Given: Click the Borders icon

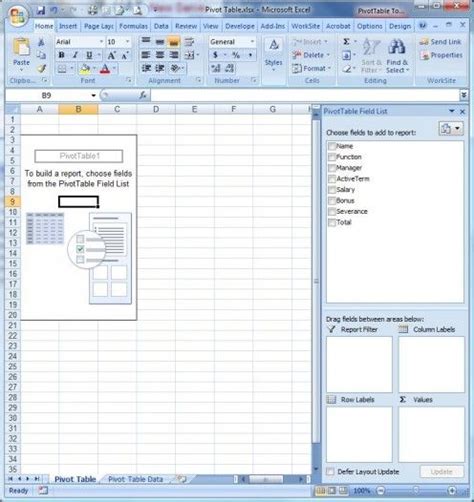Looking at the screenshot, I should [x=62, y=69].
